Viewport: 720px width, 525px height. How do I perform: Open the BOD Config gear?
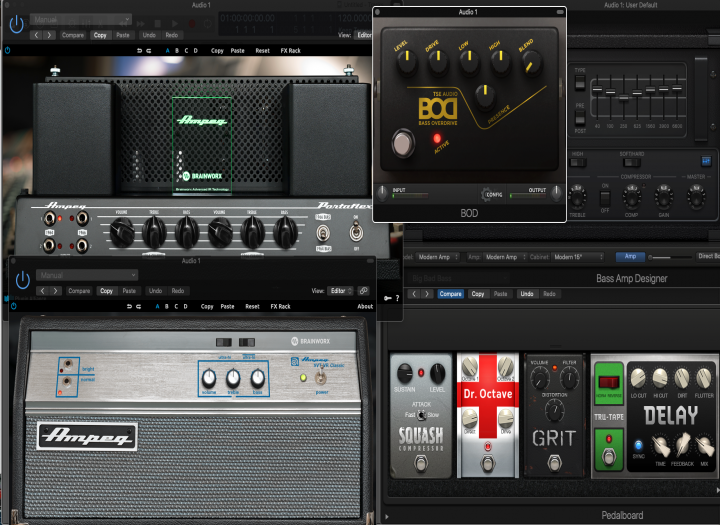pyautogui.click(x=491, y=194)
